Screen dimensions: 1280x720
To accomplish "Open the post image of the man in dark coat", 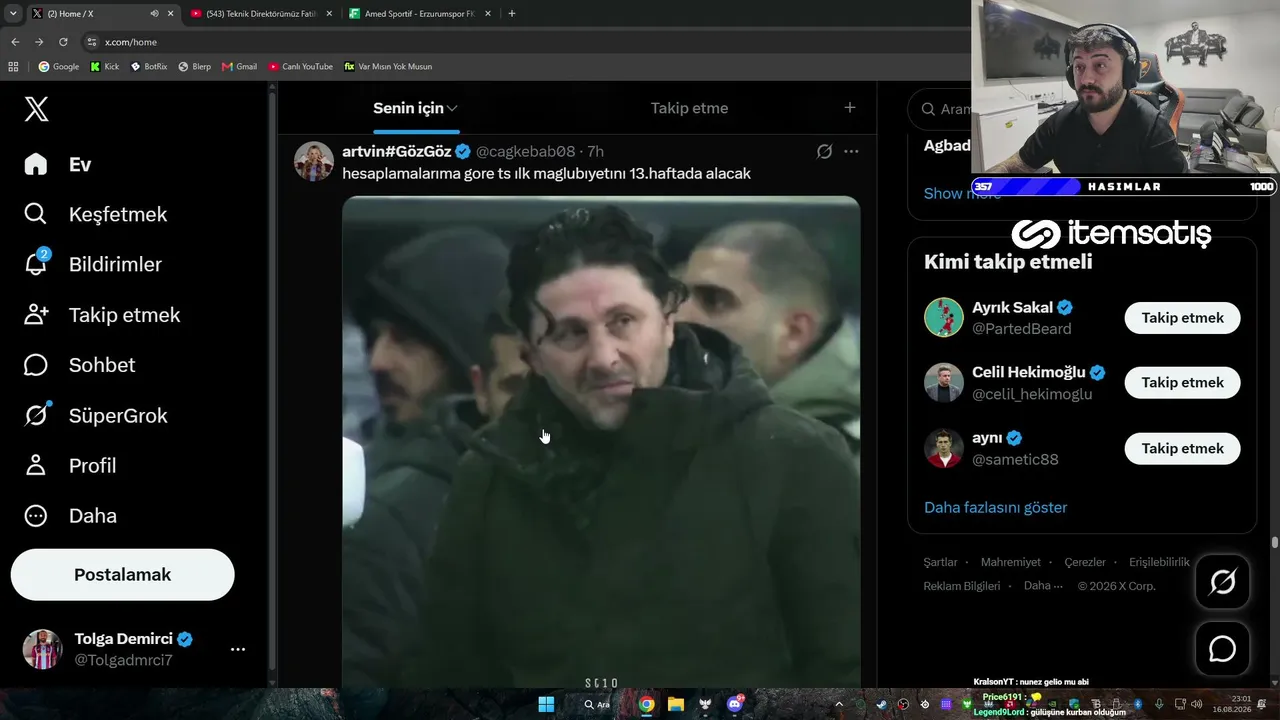I will 601,442.
